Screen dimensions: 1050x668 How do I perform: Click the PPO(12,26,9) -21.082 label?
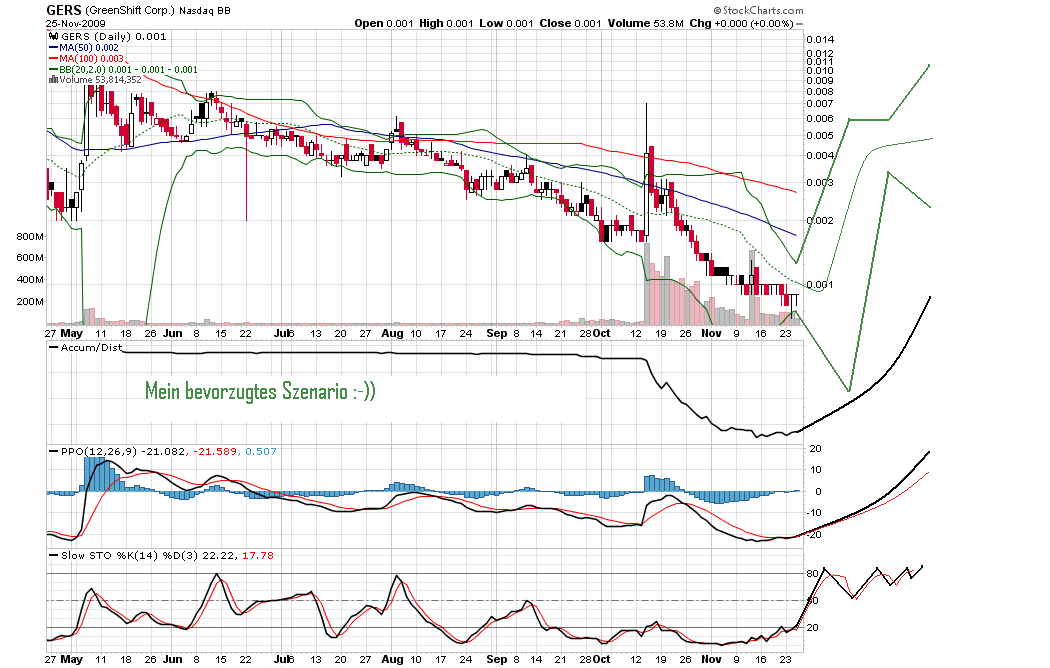123,452
